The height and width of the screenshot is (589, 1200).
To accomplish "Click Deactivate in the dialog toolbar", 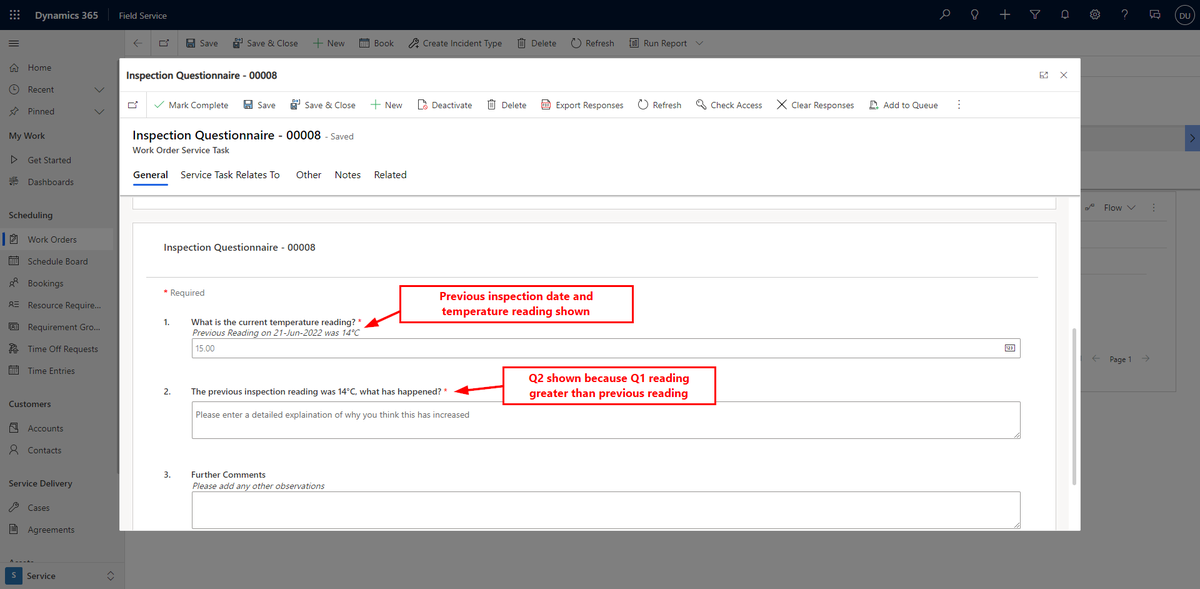I will pyautogui.click(x=444, y=105).
